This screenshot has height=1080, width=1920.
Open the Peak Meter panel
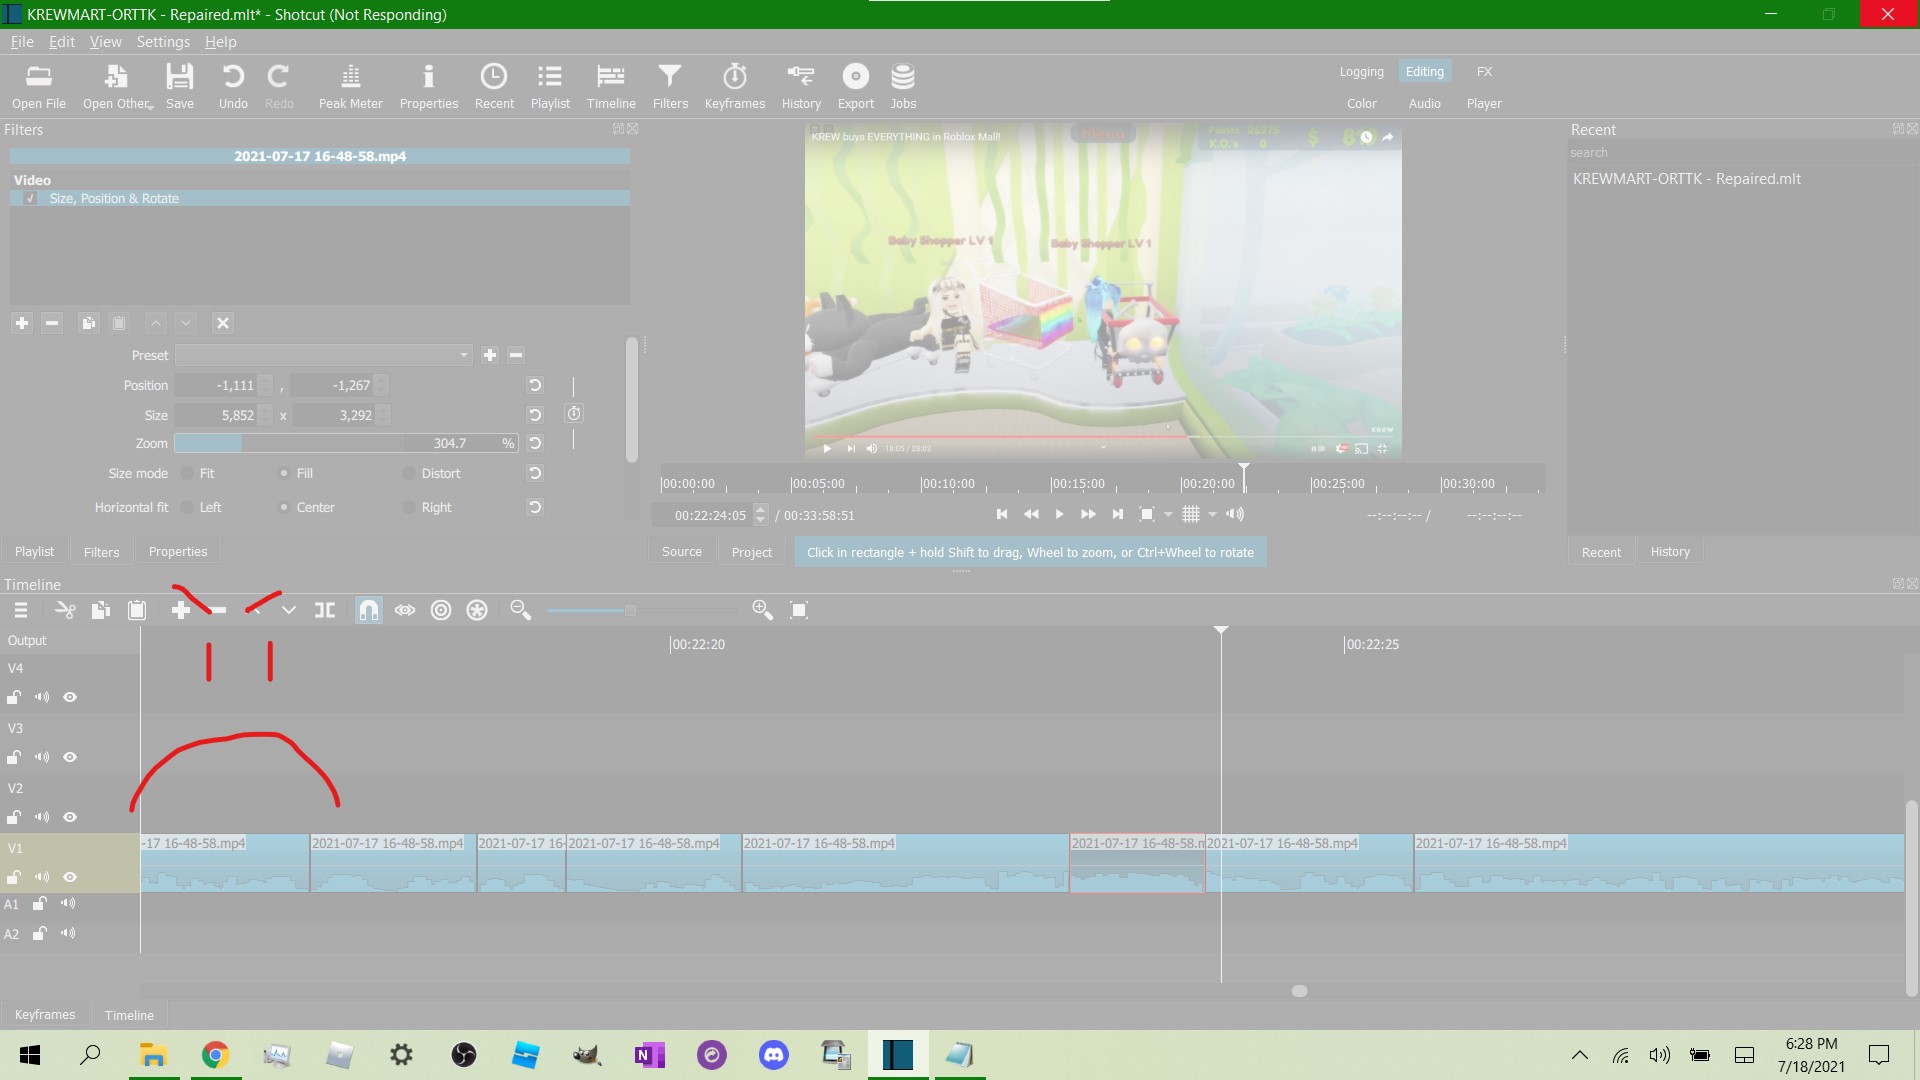tap(350, 85)
